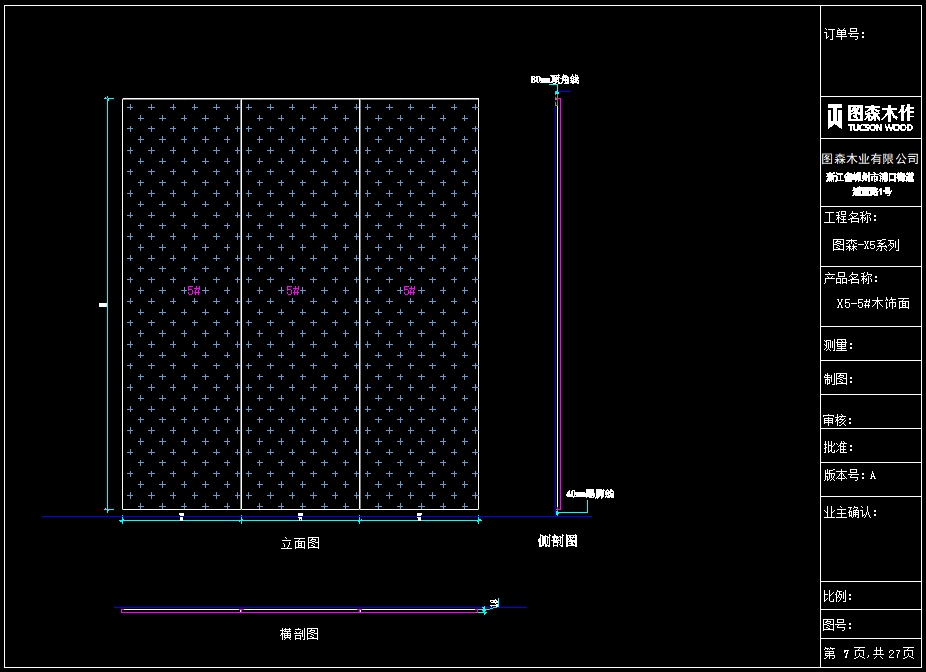Click the 立面图 elevation view title
This screenshot has height=672, width=926.
pos(300,543)
